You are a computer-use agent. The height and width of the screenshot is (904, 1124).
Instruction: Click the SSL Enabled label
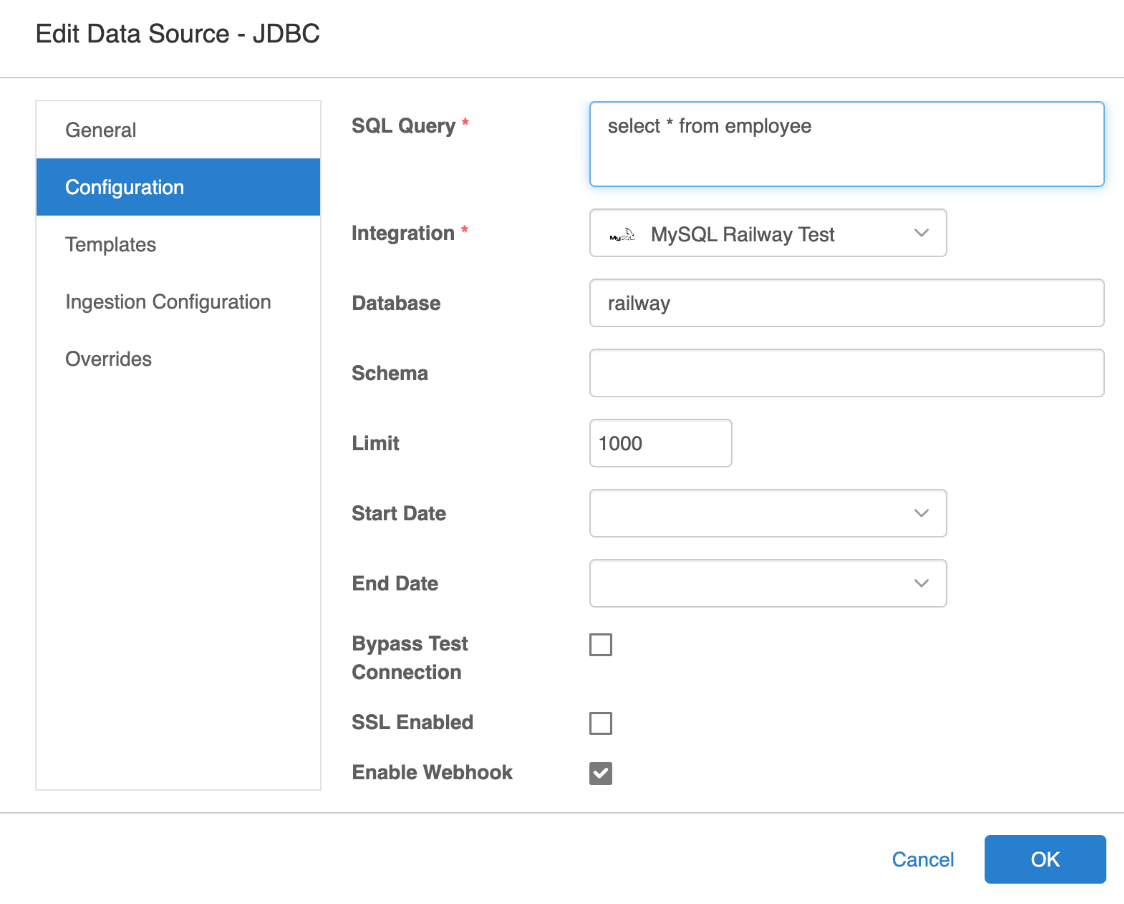pos(412,723)
